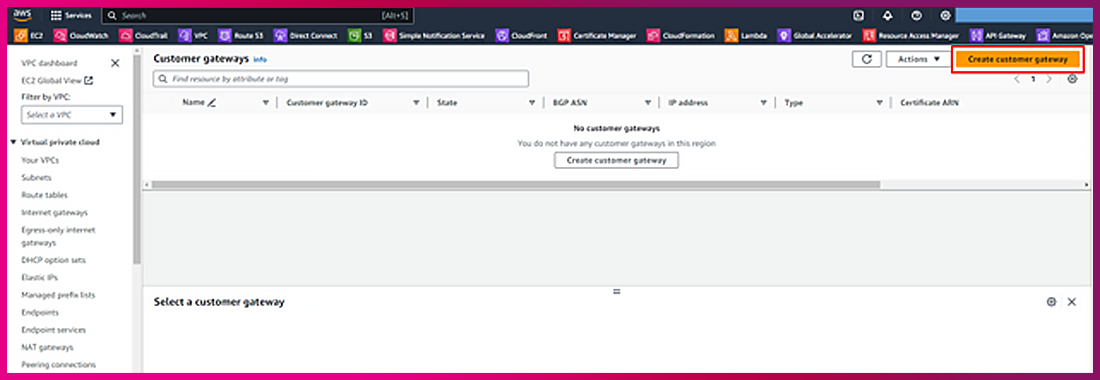Viewport: 1100px width, 380px height.
Task: Open the AWS home logo
Action: pos(22,15)
